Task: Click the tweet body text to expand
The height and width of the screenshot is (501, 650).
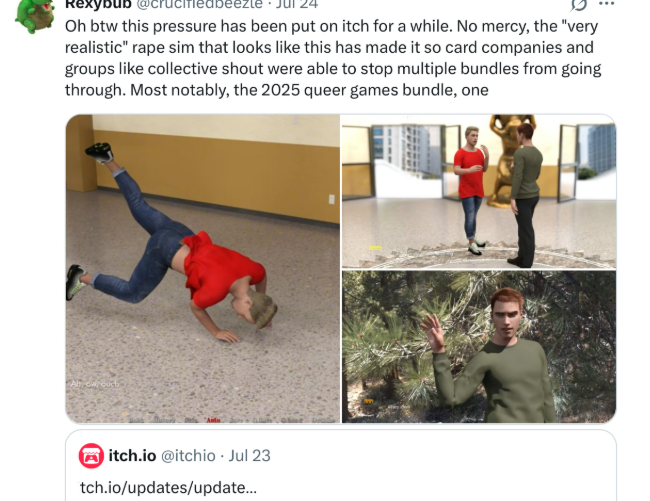Action: click(333, 58)
